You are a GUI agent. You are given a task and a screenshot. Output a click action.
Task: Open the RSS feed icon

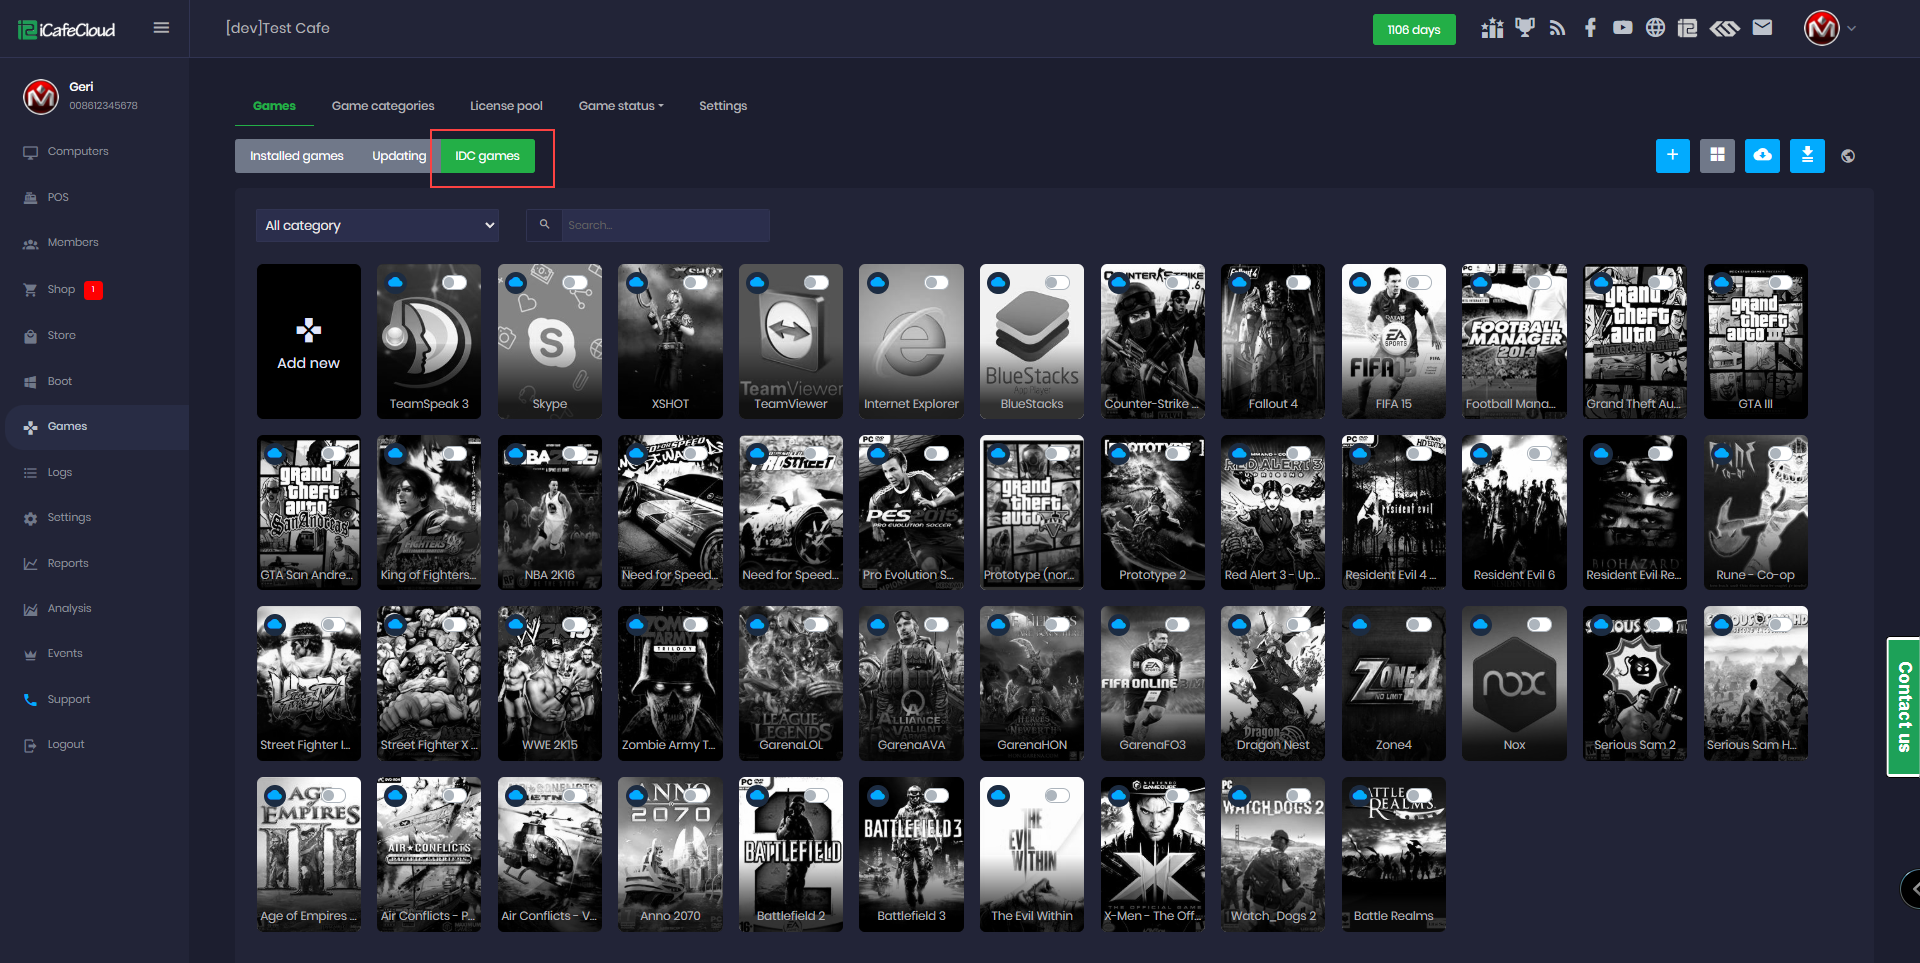point(1557,28)
